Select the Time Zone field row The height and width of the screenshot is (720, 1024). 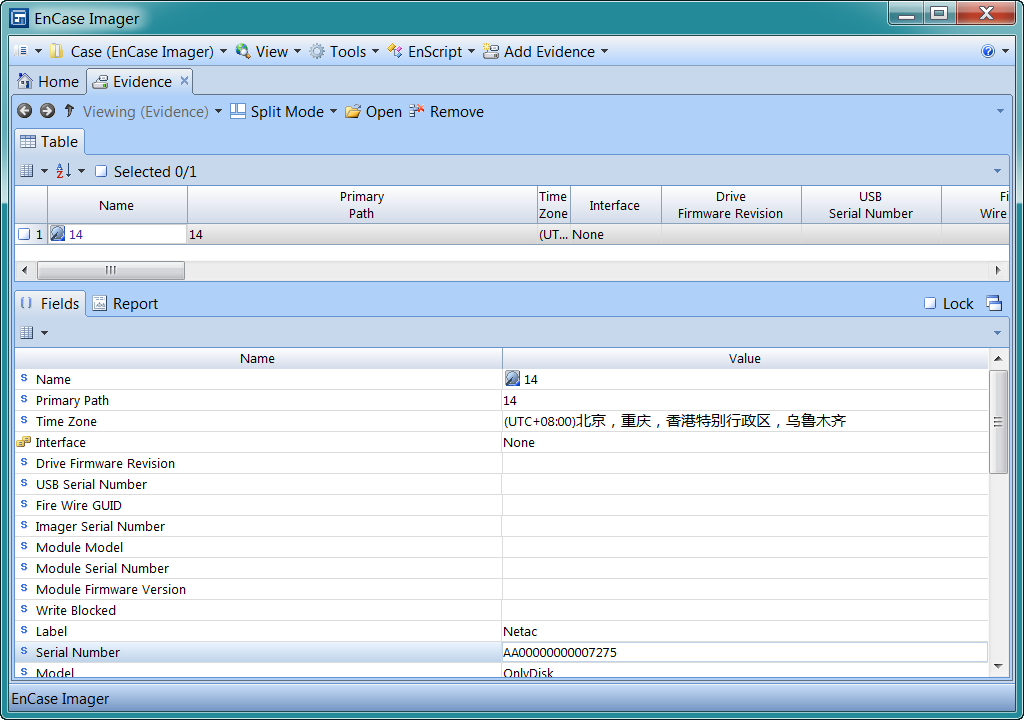[x=502, y=421]
